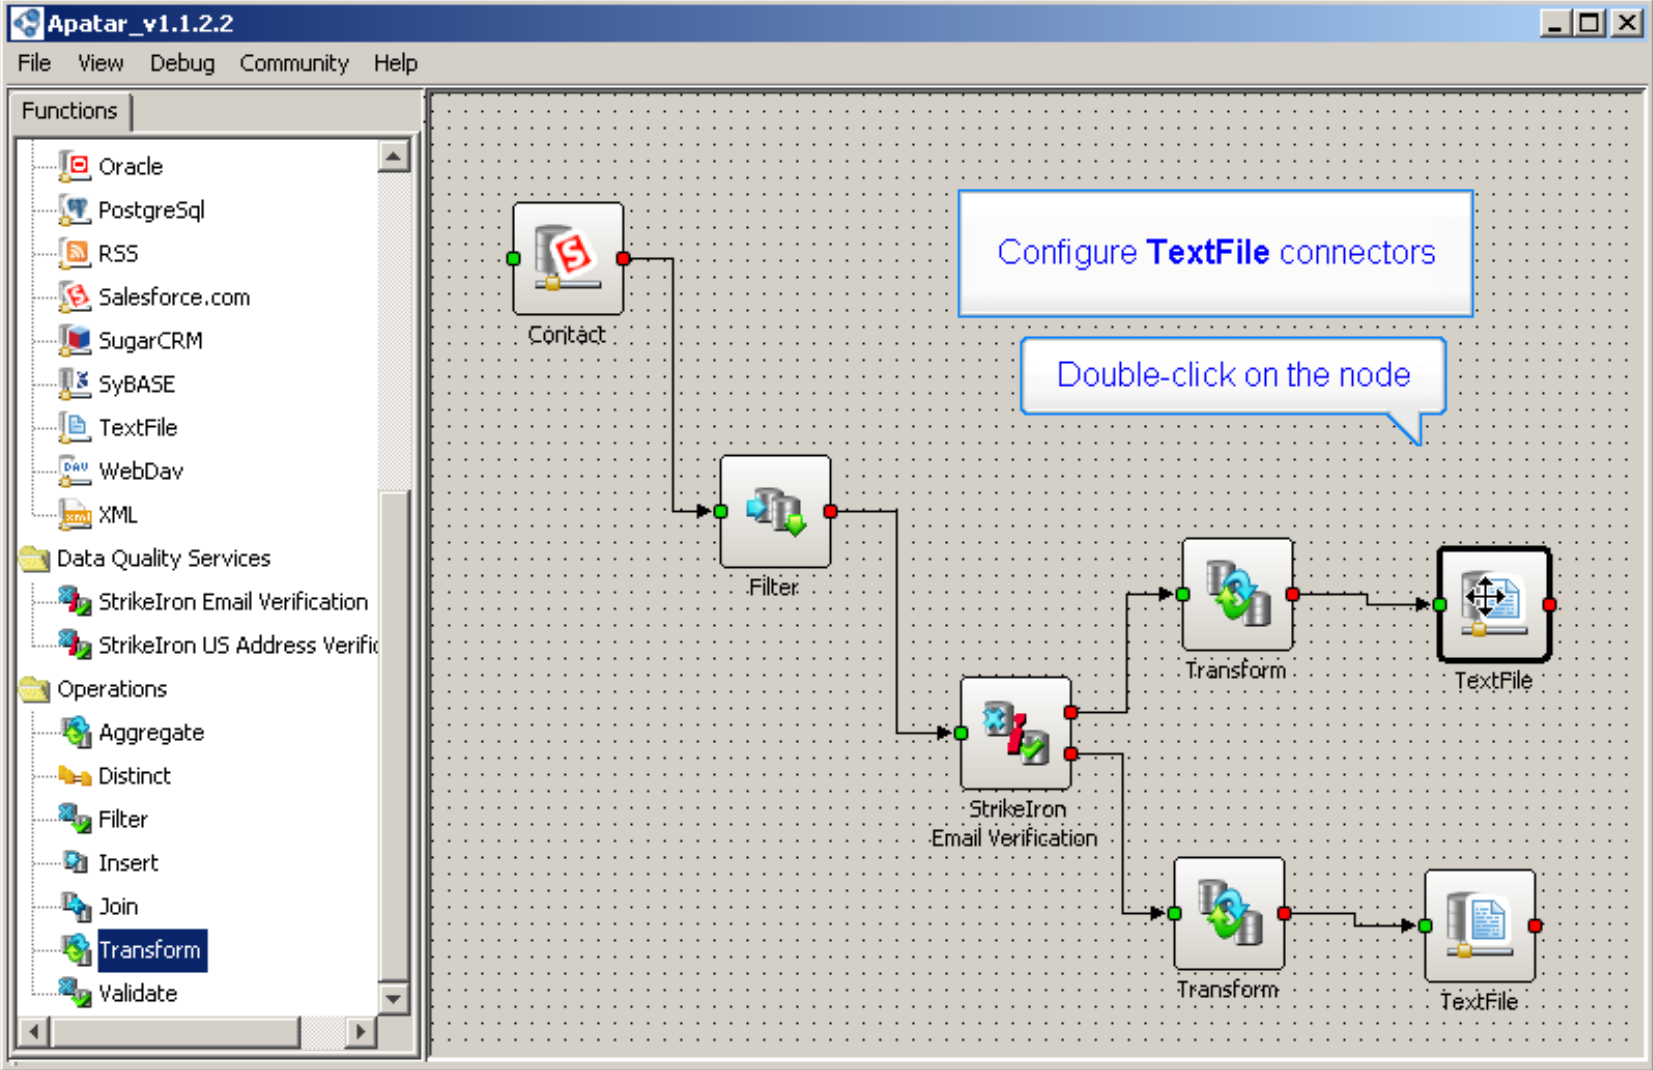Screen dimensions: 1653x1070
Task: Open the File menu
Action: 34,63
